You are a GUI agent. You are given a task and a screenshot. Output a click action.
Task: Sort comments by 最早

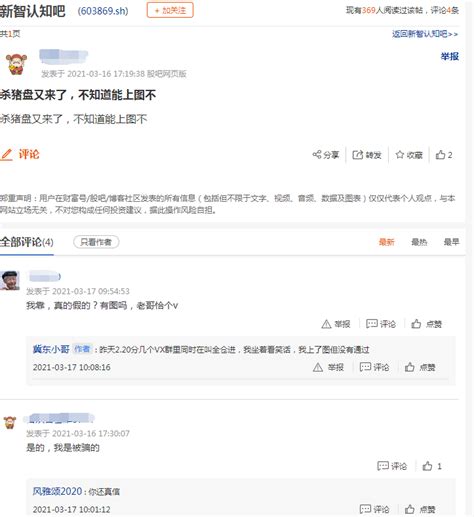tap(451, 242)
